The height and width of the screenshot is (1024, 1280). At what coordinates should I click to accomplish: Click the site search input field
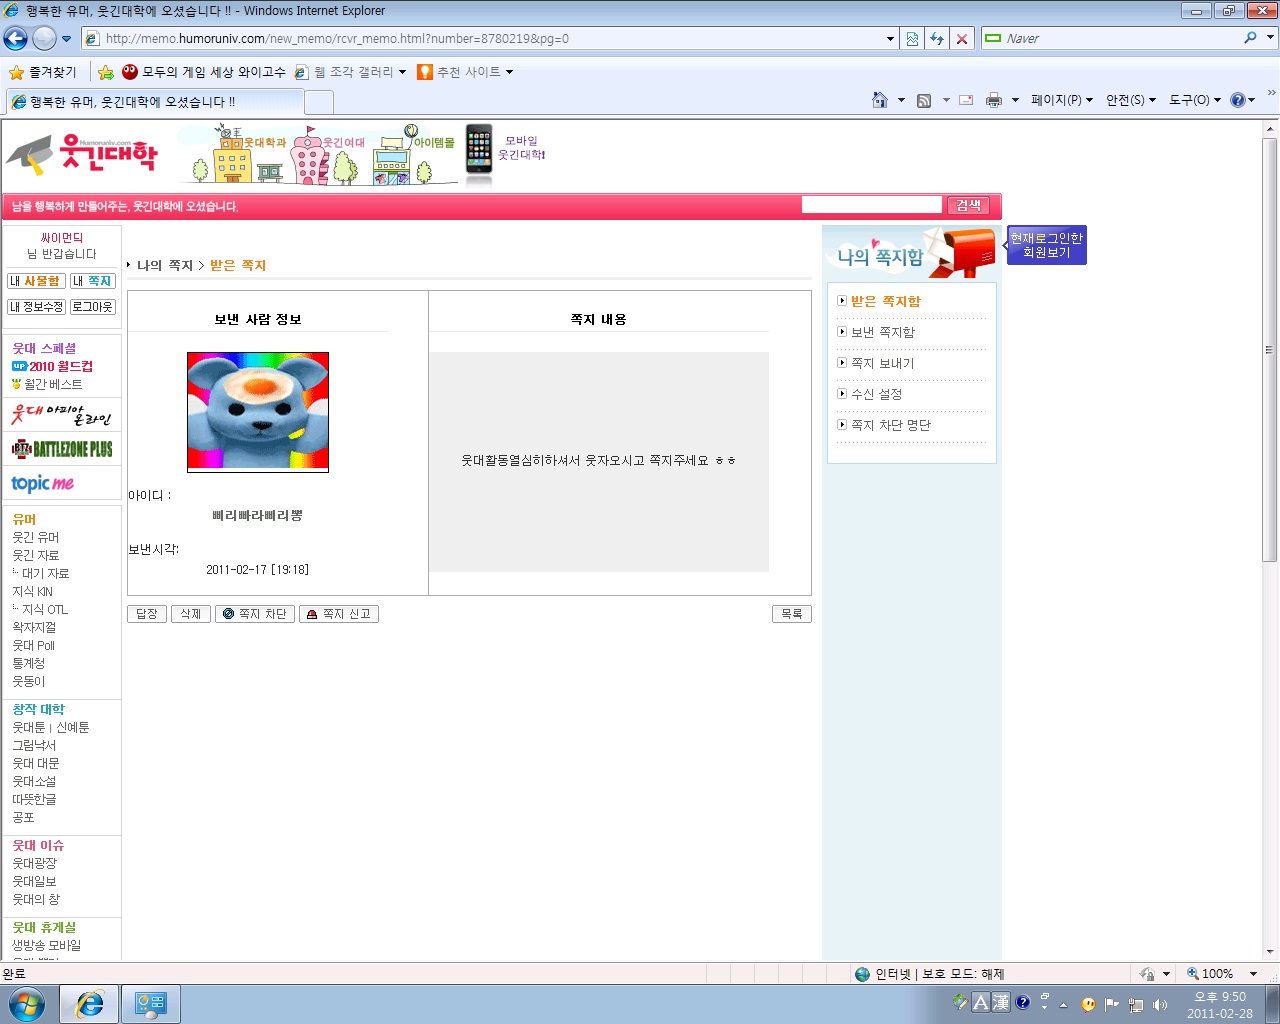tap(872, 205)
